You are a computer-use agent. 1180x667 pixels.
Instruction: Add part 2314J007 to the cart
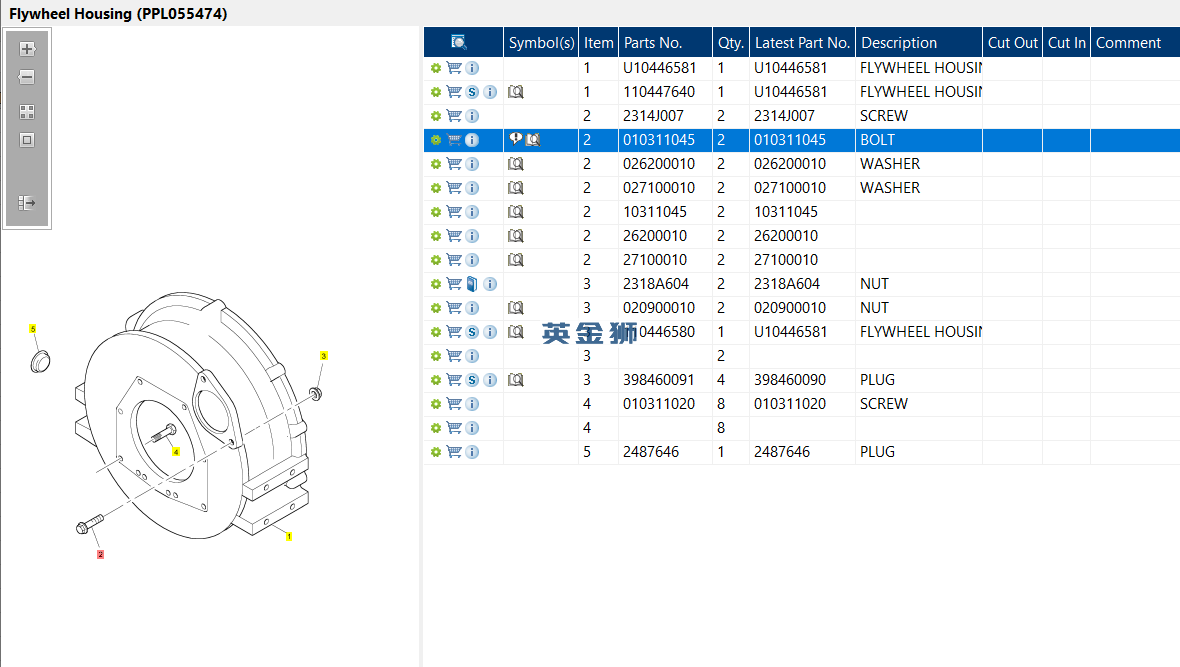click(x=454, y=116)
